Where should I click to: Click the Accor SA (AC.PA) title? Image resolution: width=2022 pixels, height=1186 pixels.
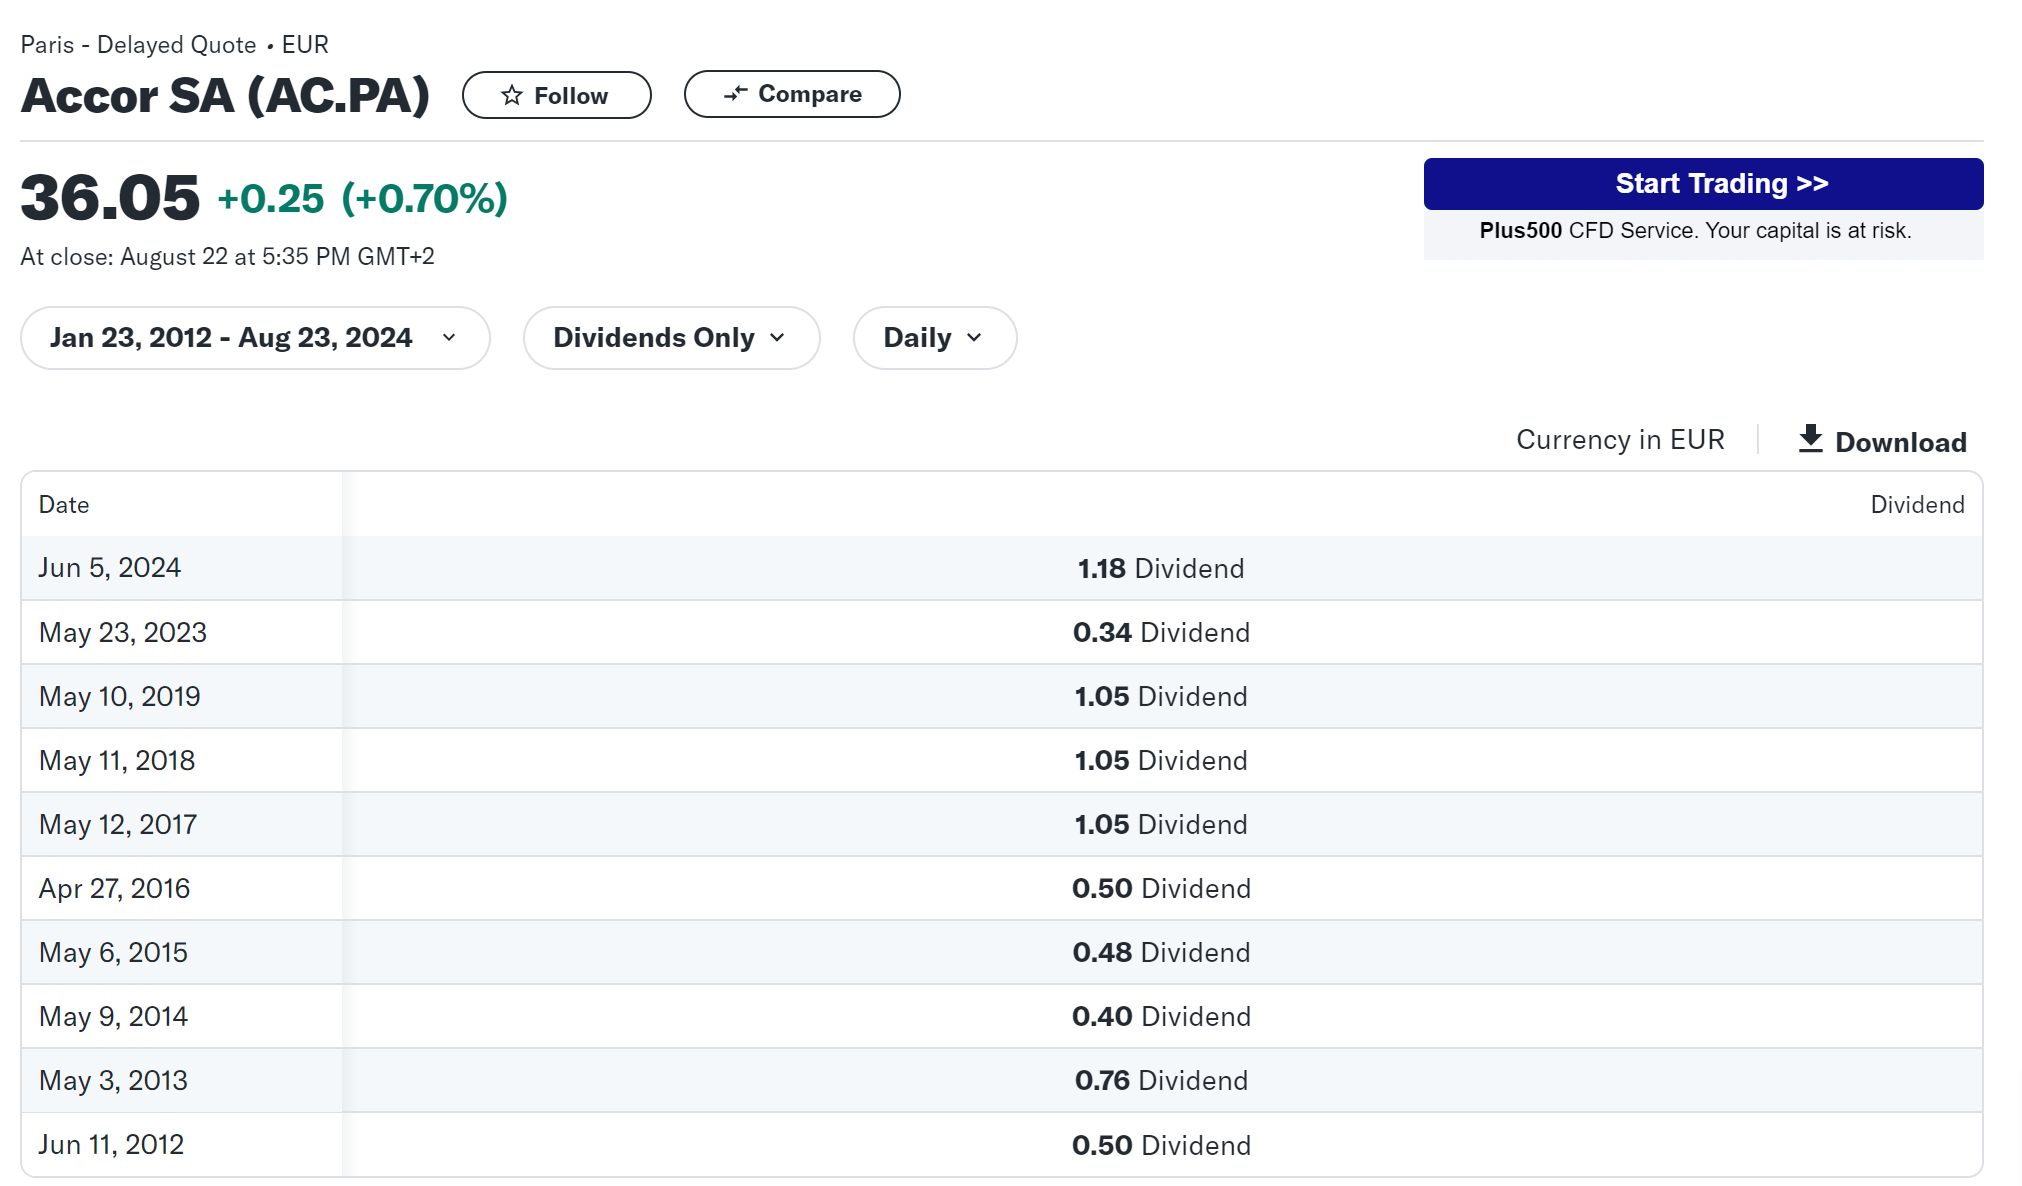pos(225,96)
